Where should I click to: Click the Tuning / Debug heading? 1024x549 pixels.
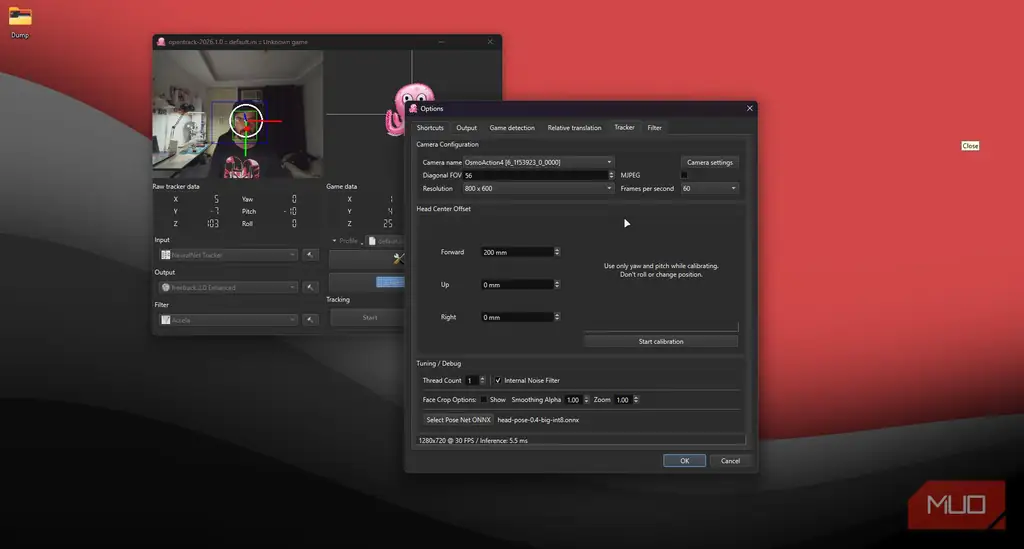(438, 364)
